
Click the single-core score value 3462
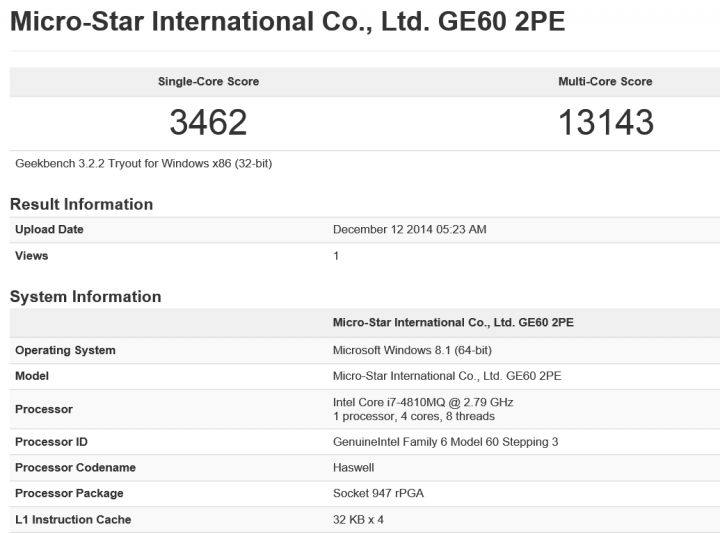[208, 122]
